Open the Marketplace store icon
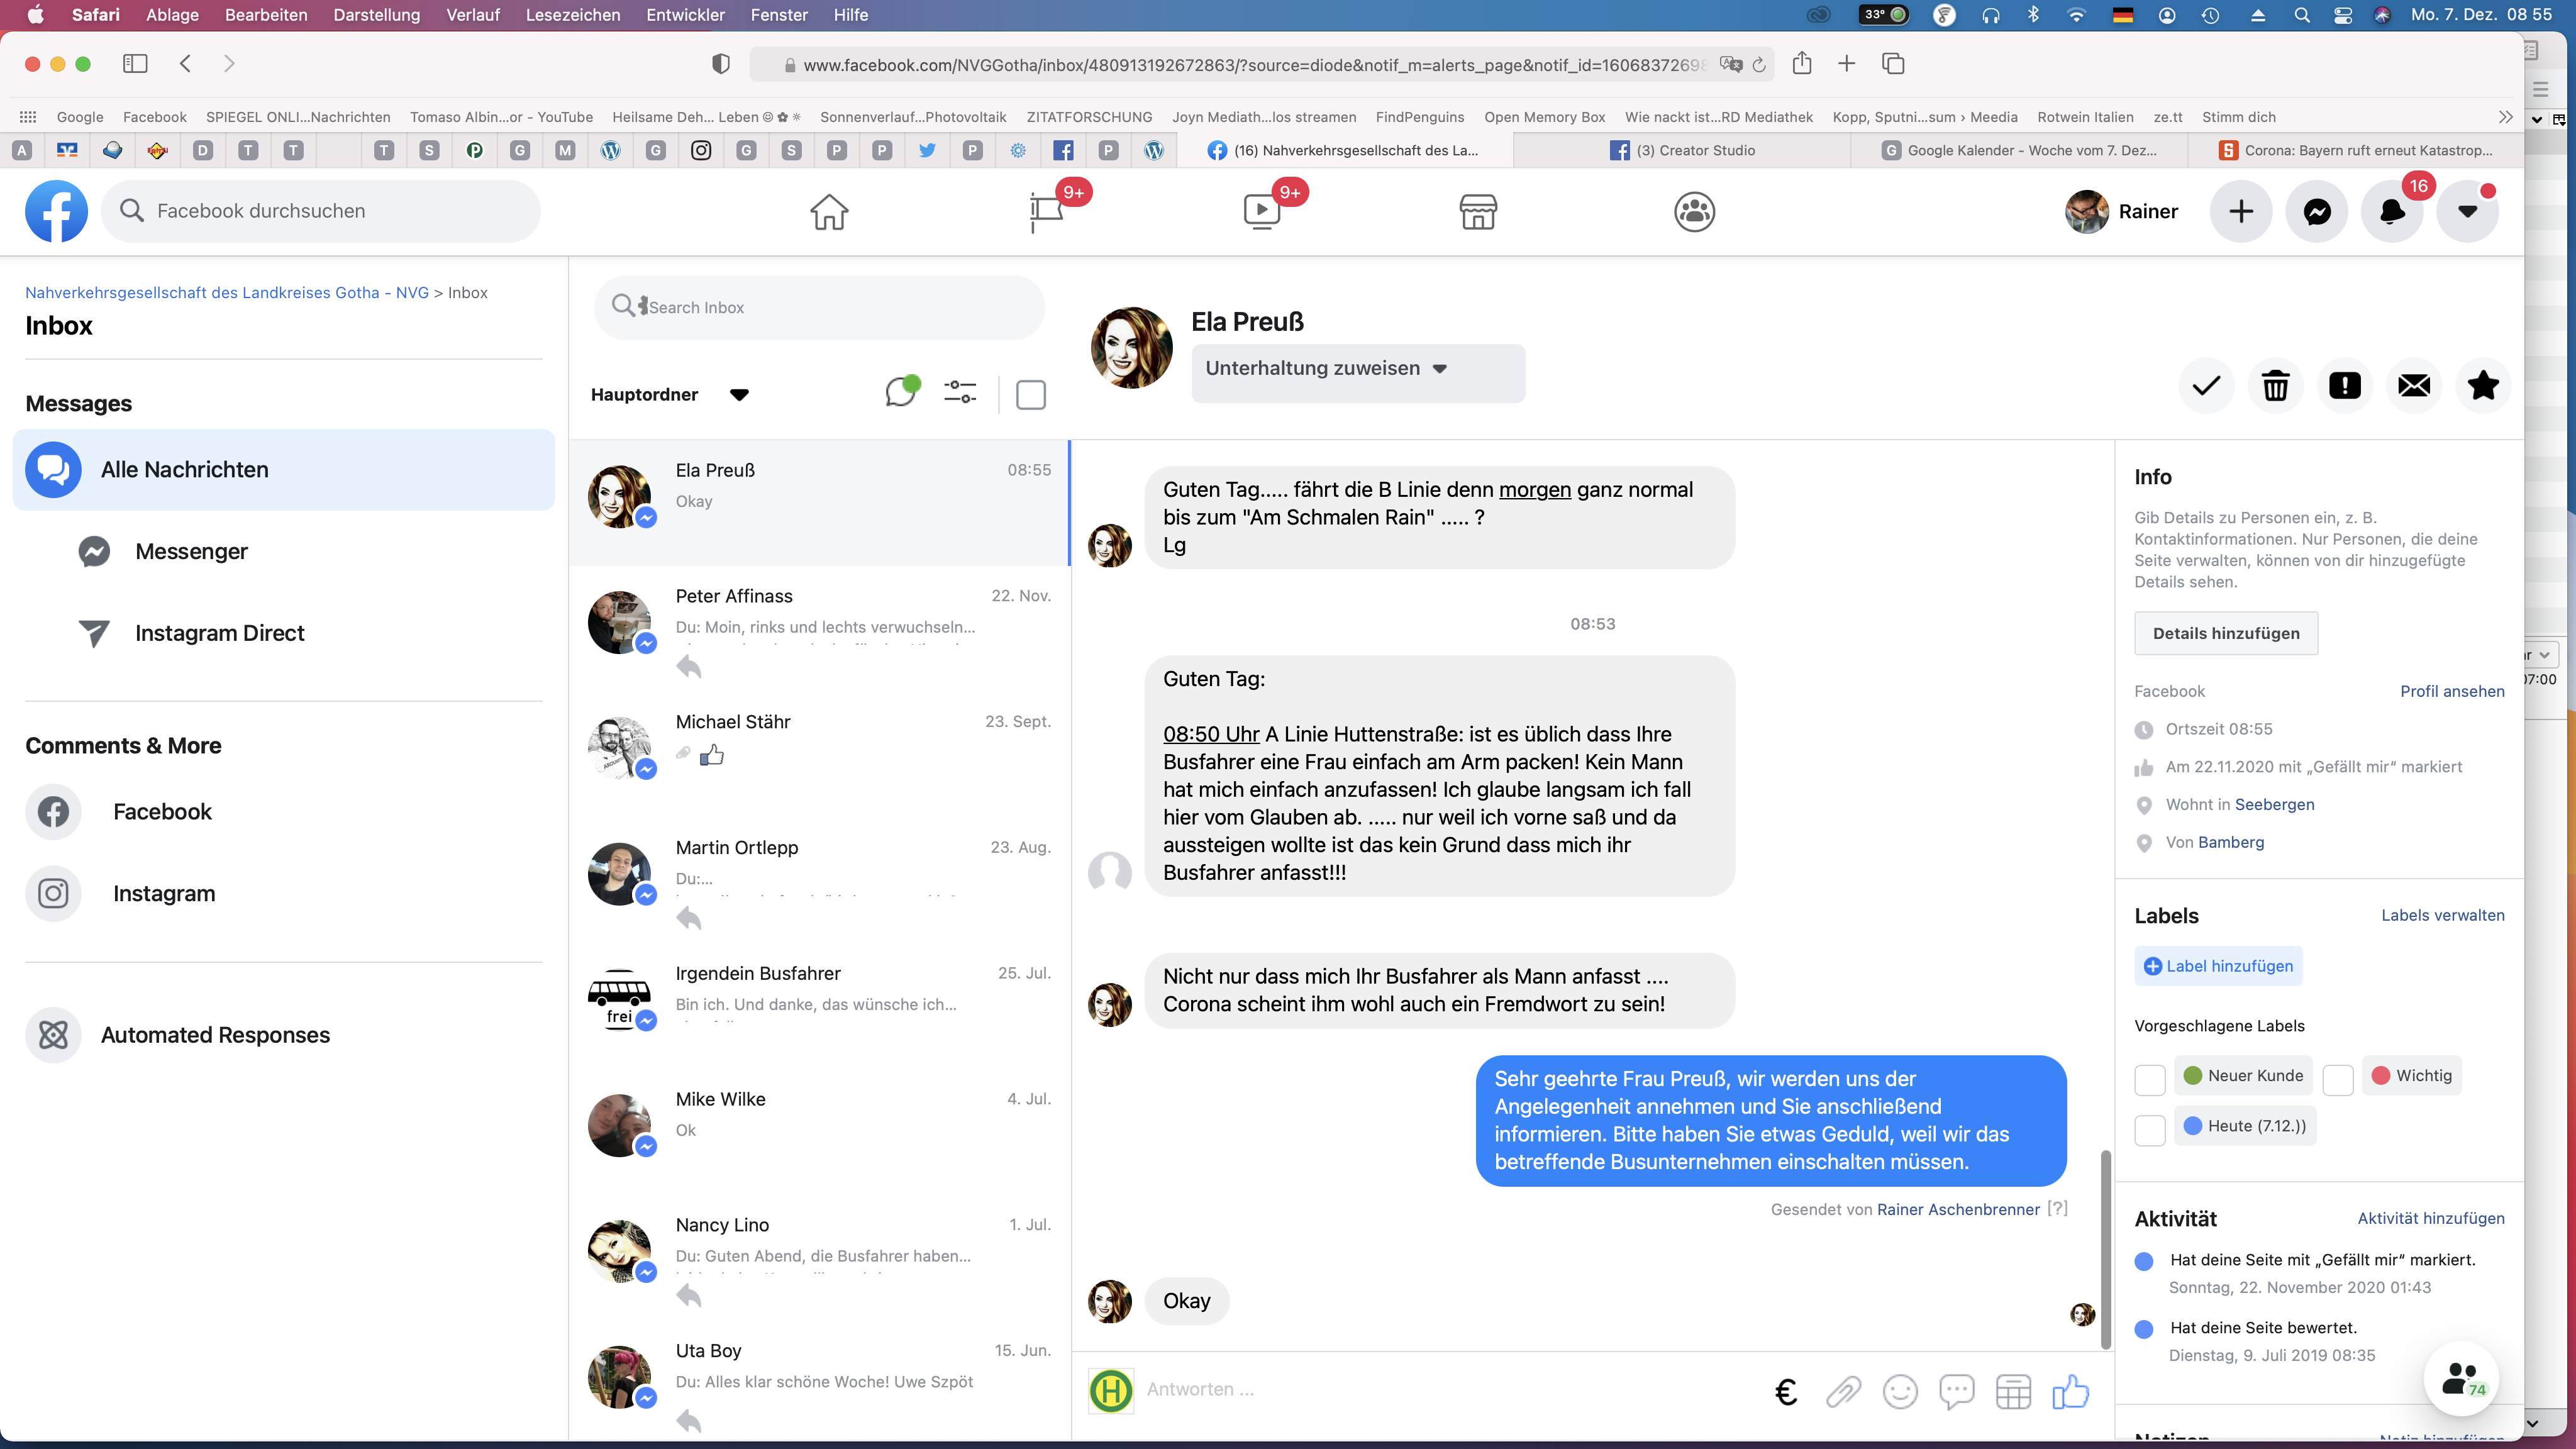Screen dimensions: 2576x1449 [x=1478, y=212]
